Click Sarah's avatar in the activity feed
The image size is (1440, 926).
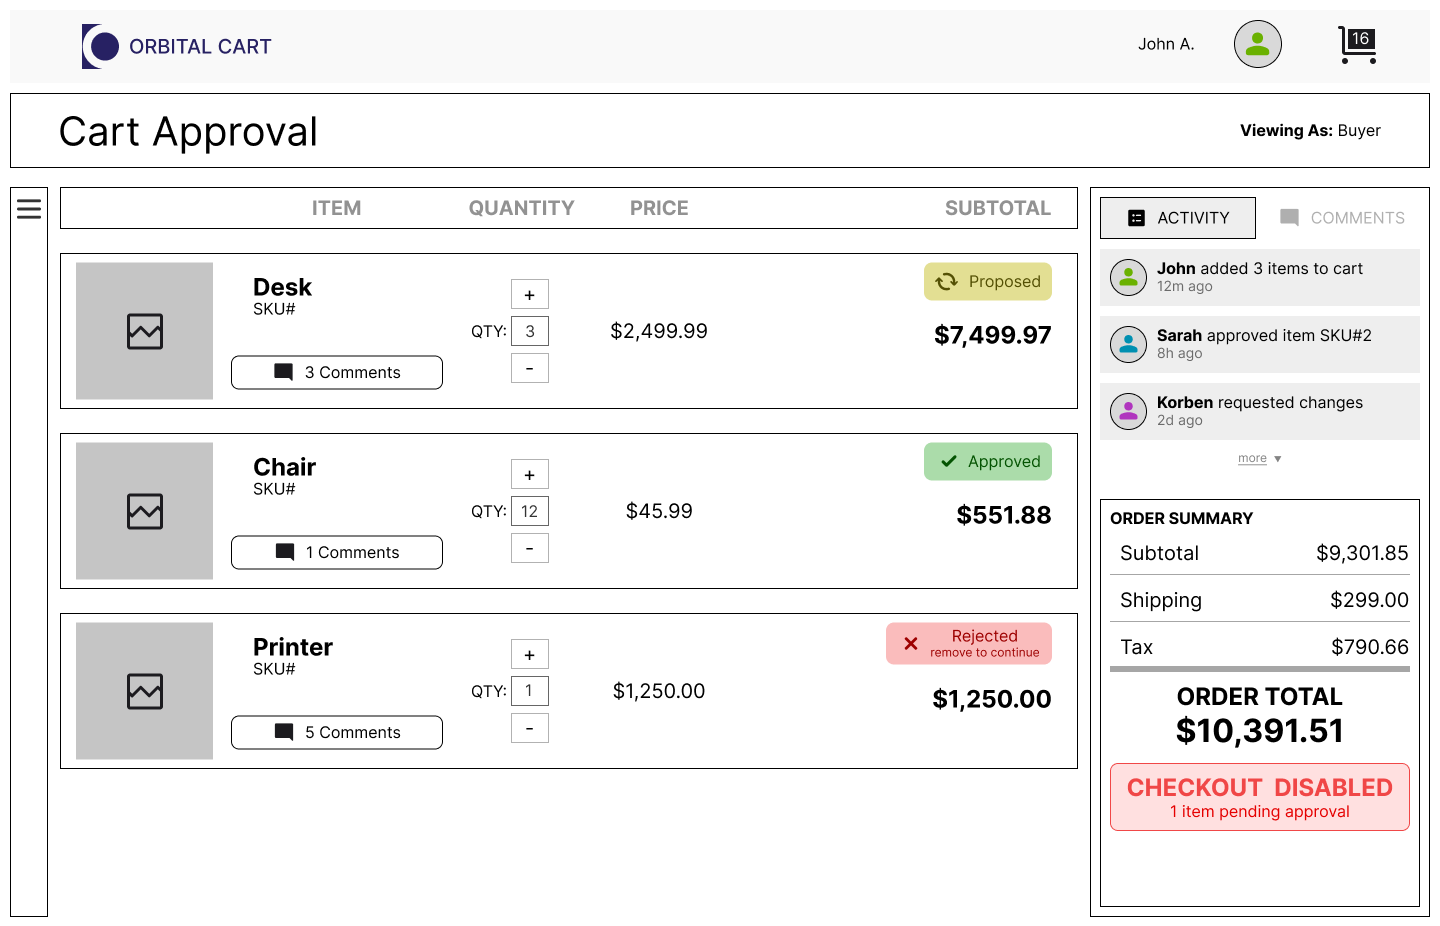point(1128,344)
